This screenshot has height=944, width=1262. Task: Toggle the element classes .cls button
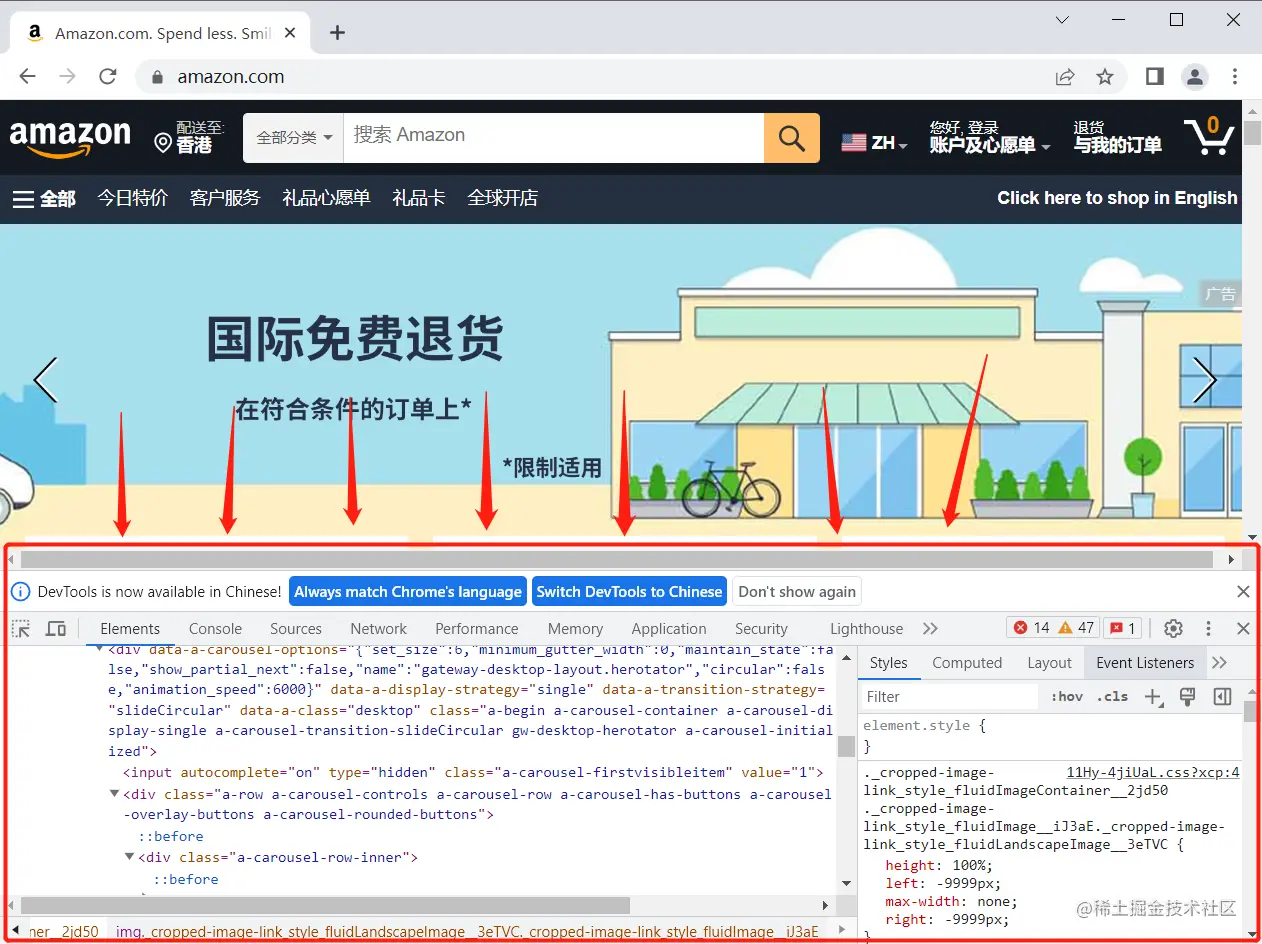tap(1112, 696)
